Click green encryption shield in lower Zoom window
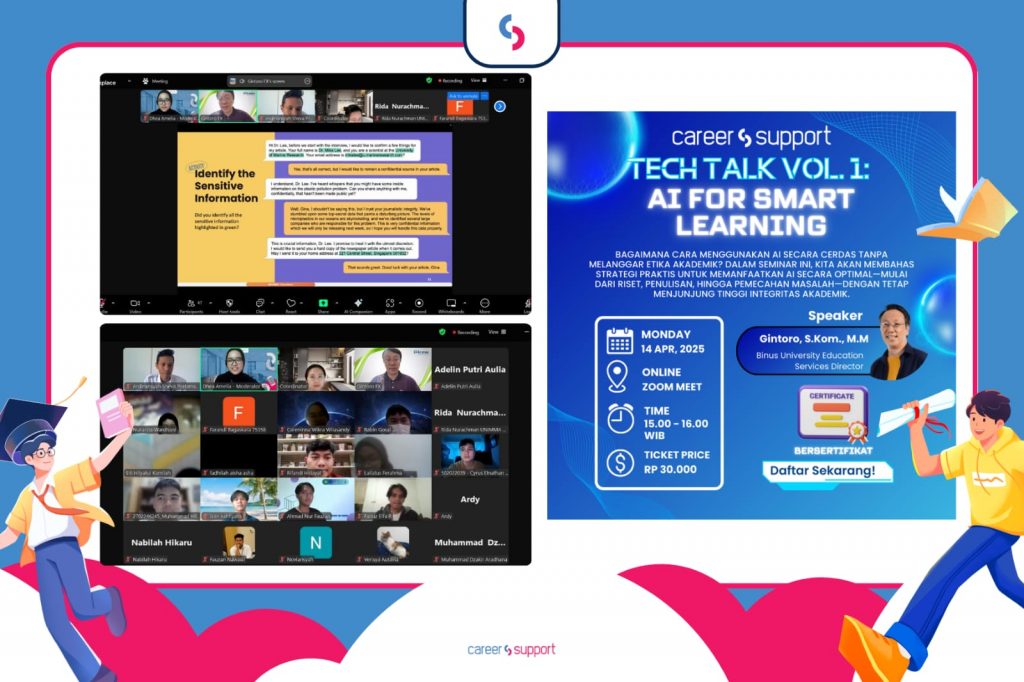Image resolution: width=1024 pixels, height=682 pixels. pos(442,332)
